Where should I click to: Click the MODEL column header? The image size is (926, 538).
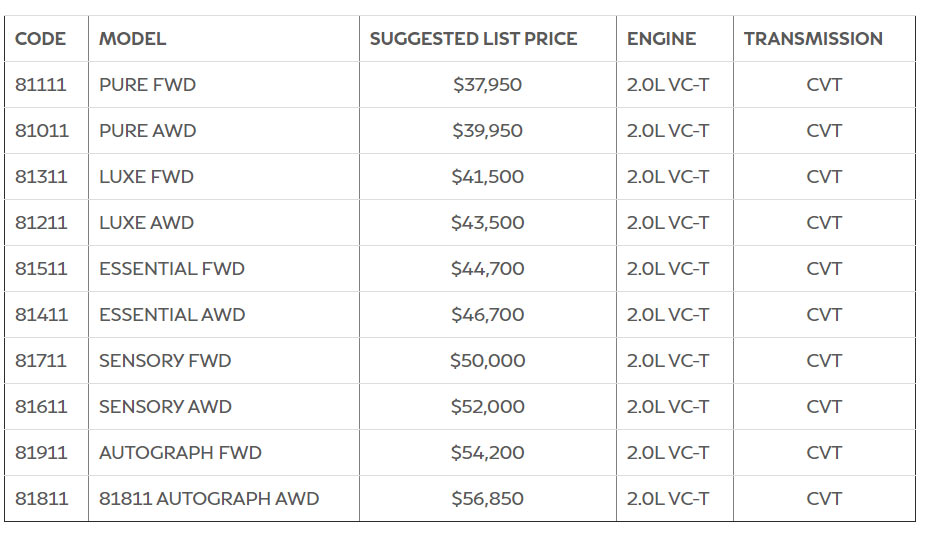133,39
